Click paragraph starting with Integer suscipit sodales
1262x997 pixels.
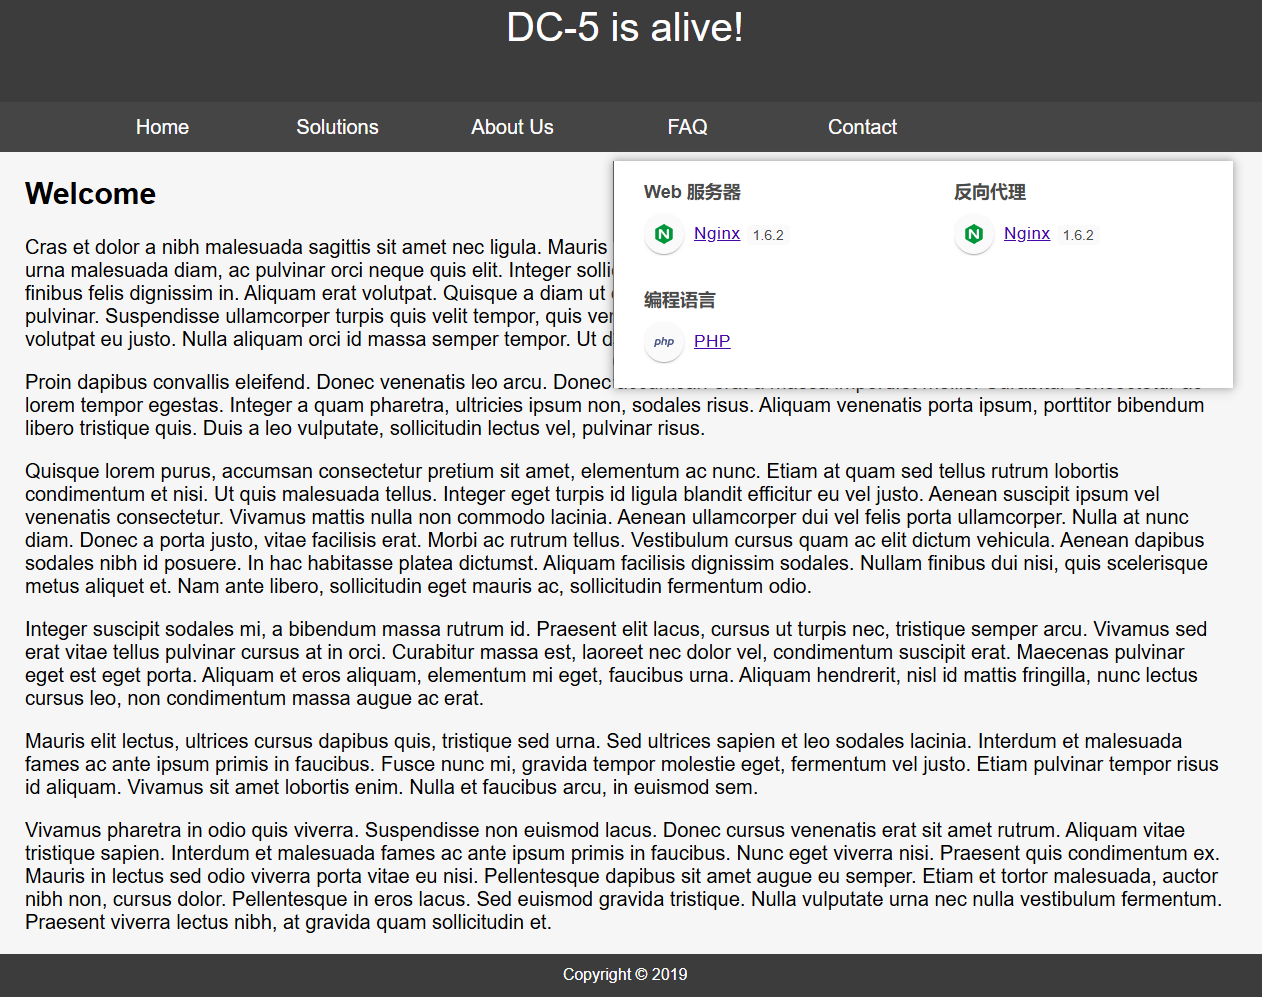tap(618, 663)
